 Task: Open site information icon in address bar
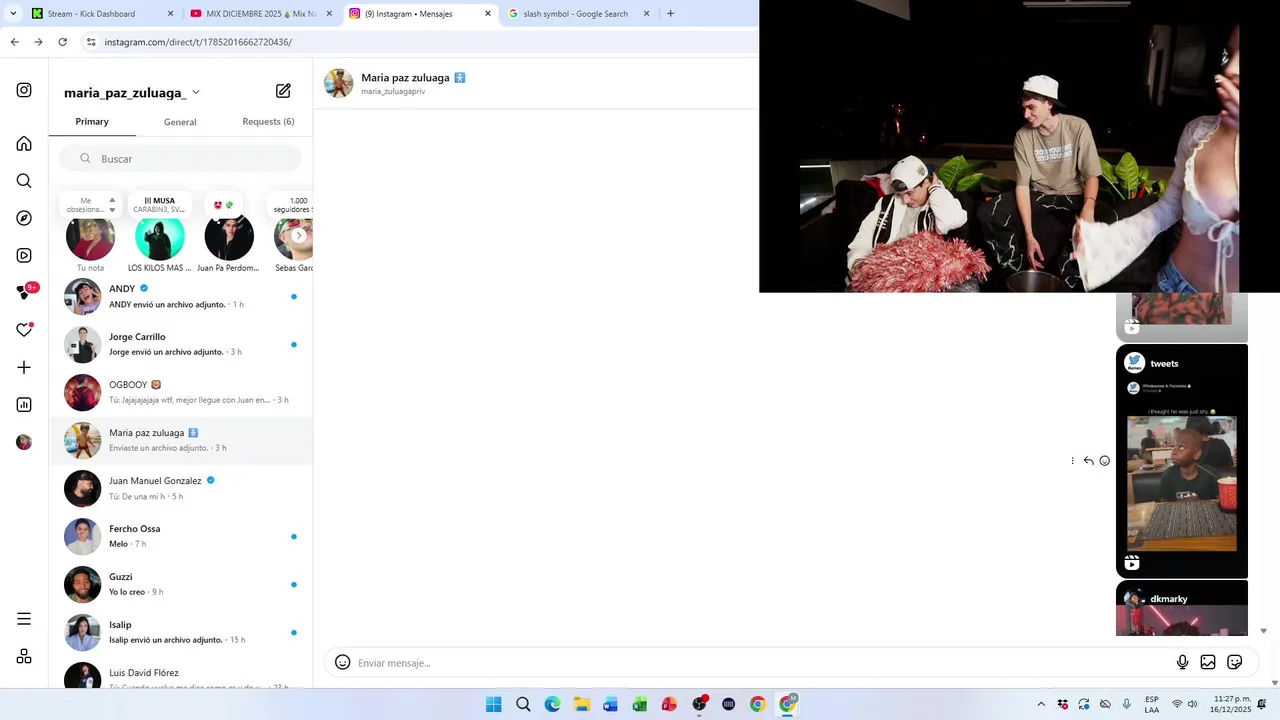point(91,42)
